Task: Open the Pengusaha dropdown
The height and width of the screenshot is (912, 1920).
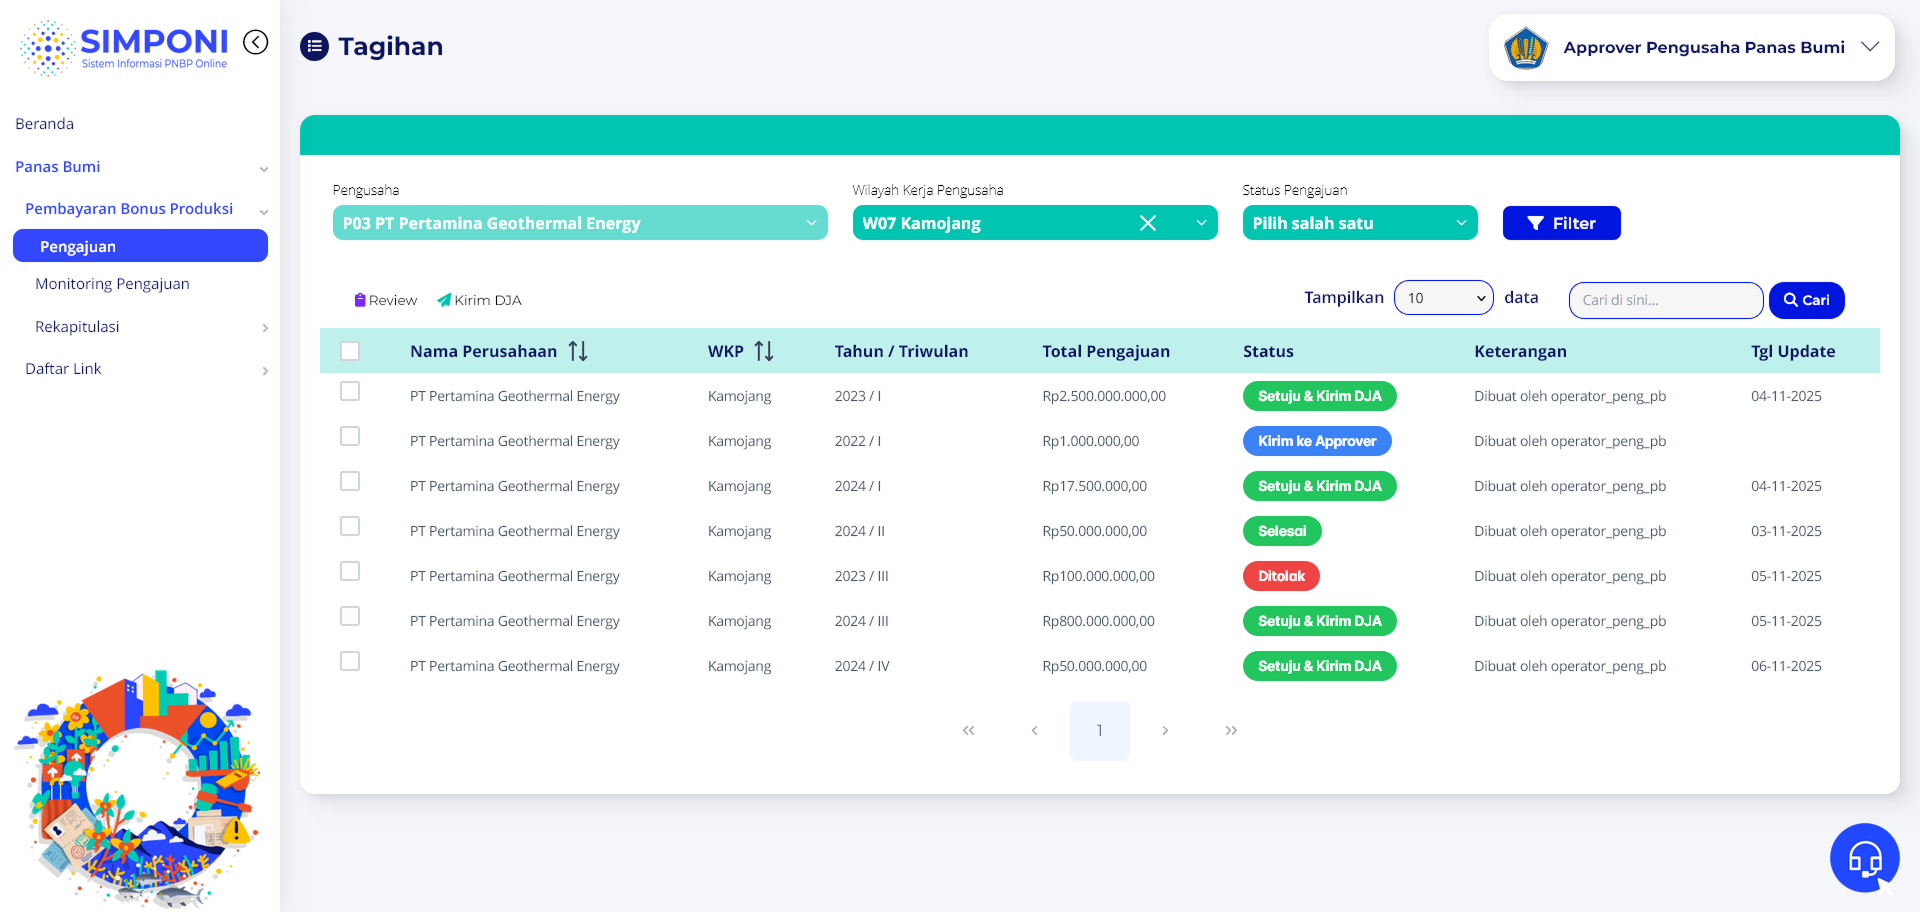Action: click(580, 223)
